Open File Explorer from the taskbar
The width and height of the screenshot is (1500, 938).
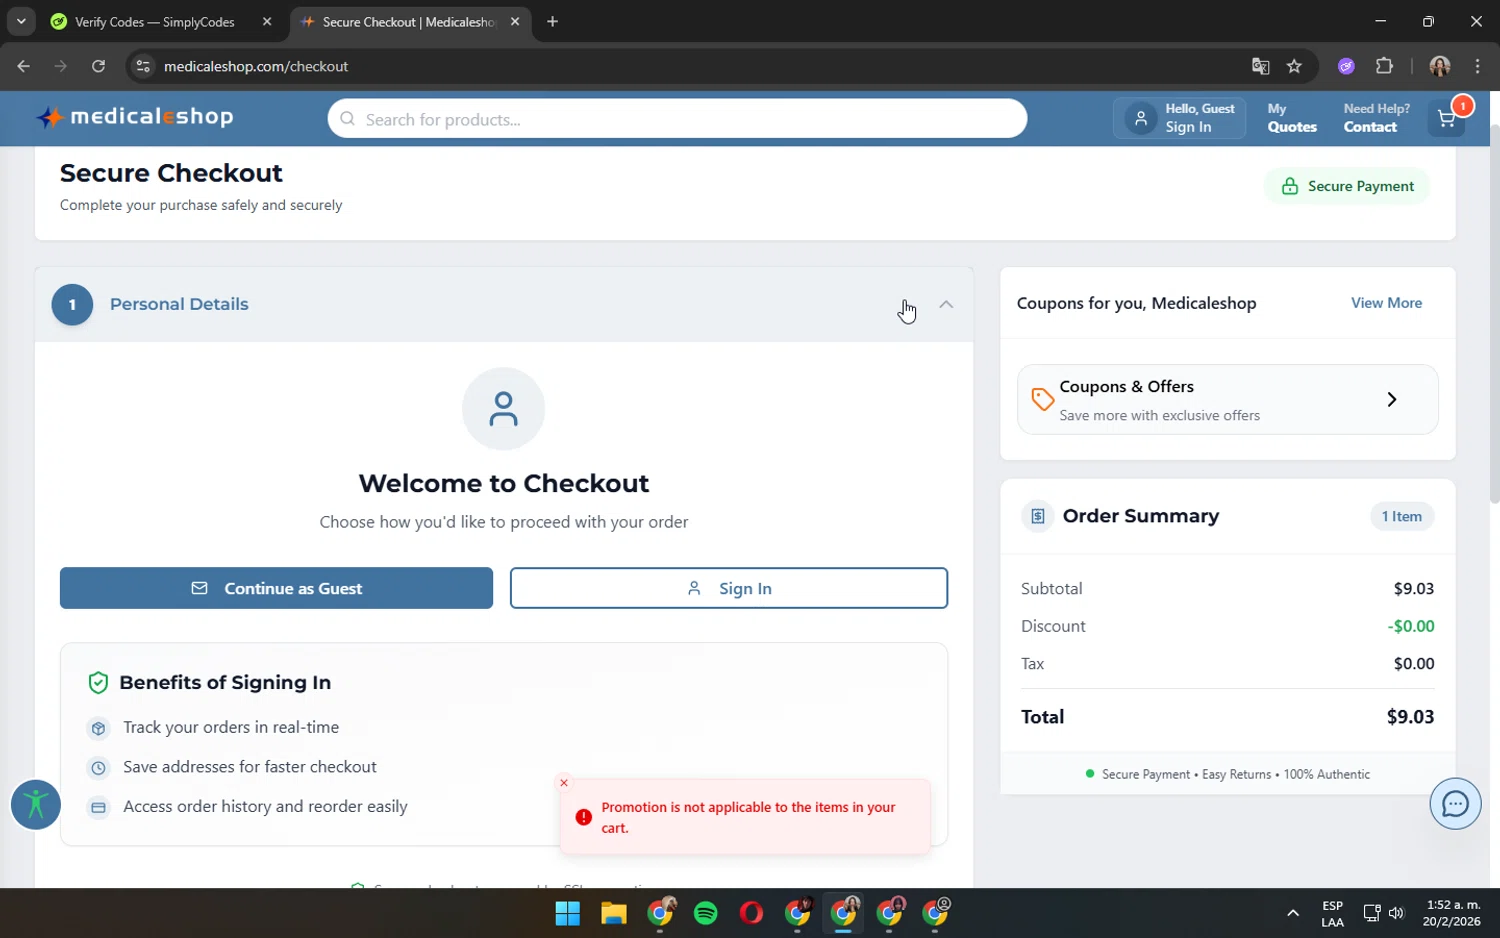click(x=613, y=913)
